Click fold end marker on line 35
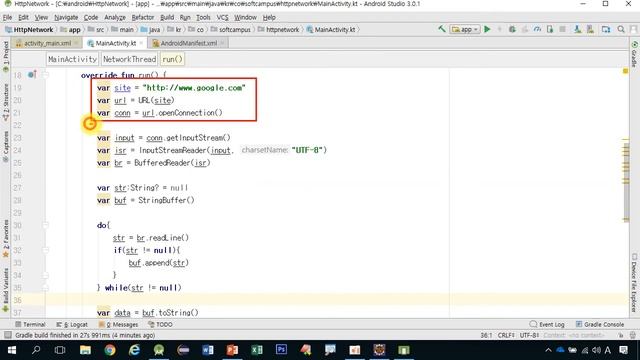This screenshot has width=640, height=360. (x=46, y=288)
